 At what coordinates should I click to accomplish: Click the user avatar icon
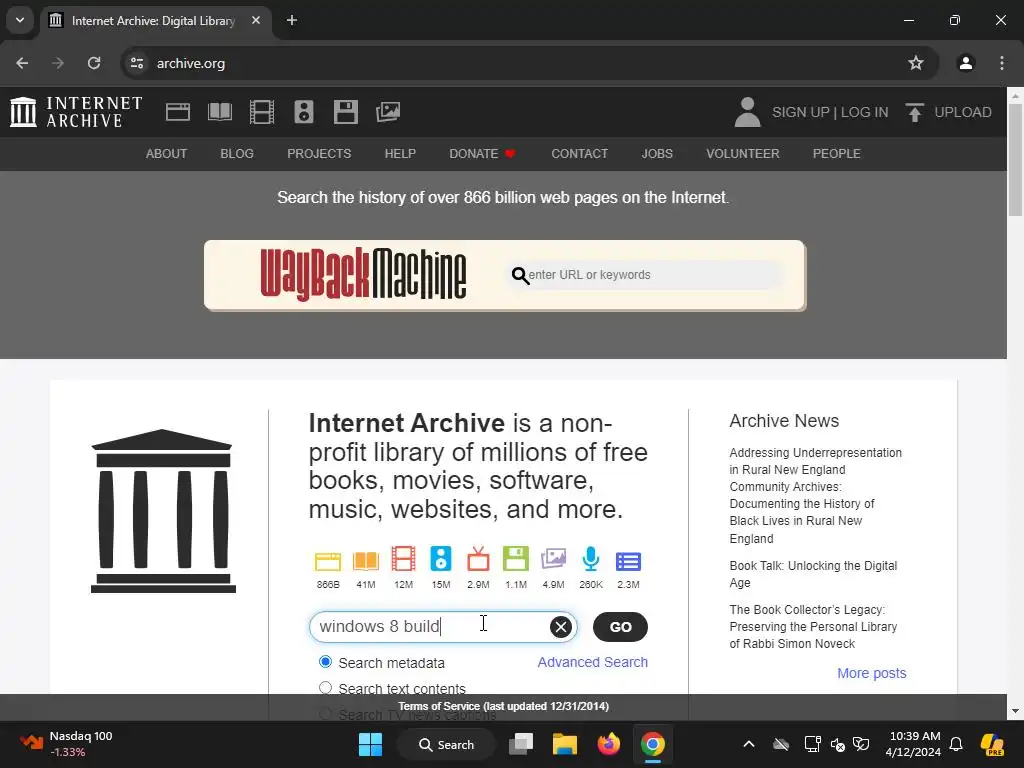pyautogui.click(x=747, y=112)
